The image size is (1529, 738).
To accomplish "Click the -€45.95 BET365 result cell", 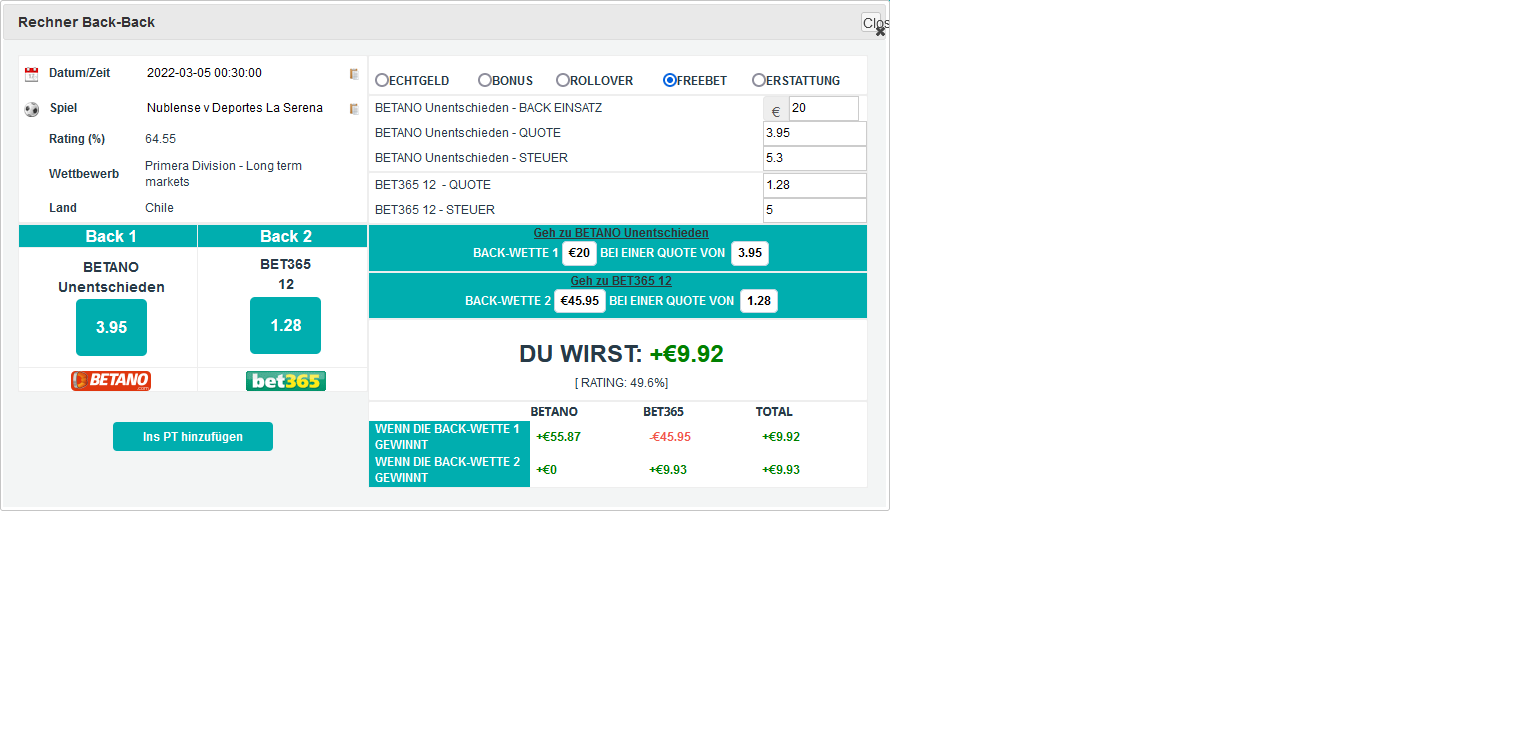I will coord(670,437).
